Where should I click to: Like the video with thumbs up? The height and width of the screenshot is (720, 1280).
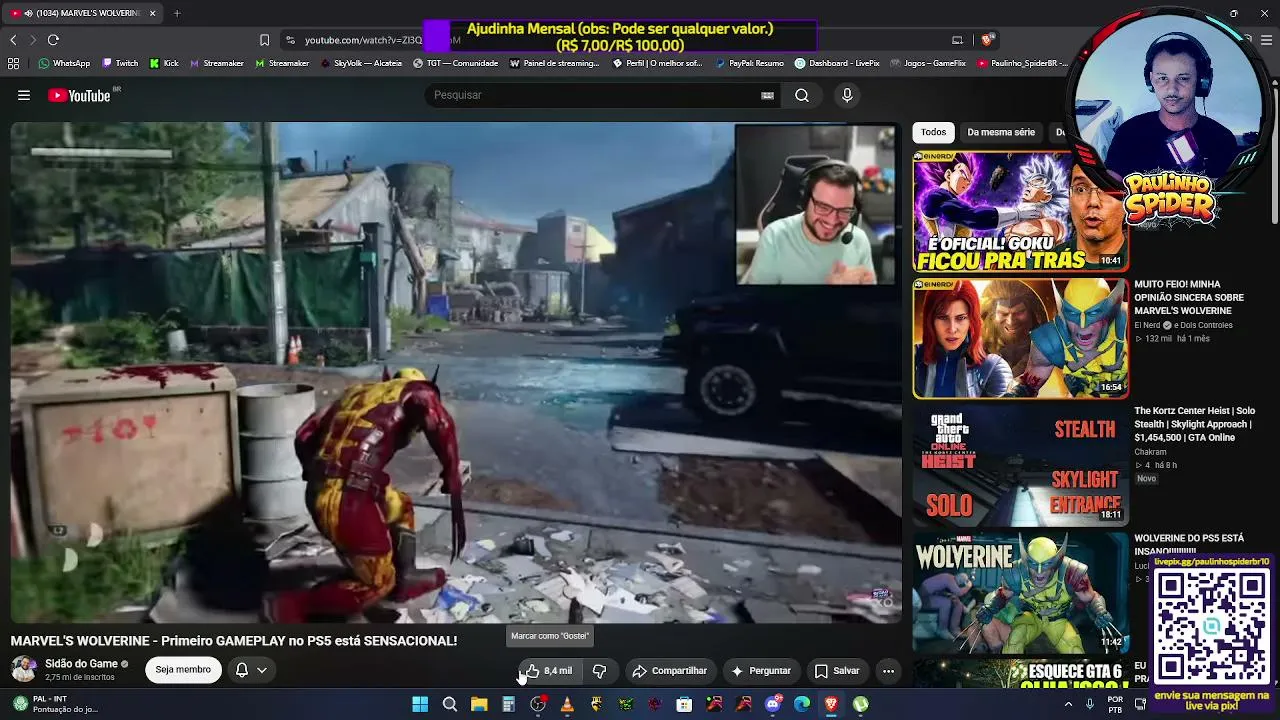[x=548, y=671]
